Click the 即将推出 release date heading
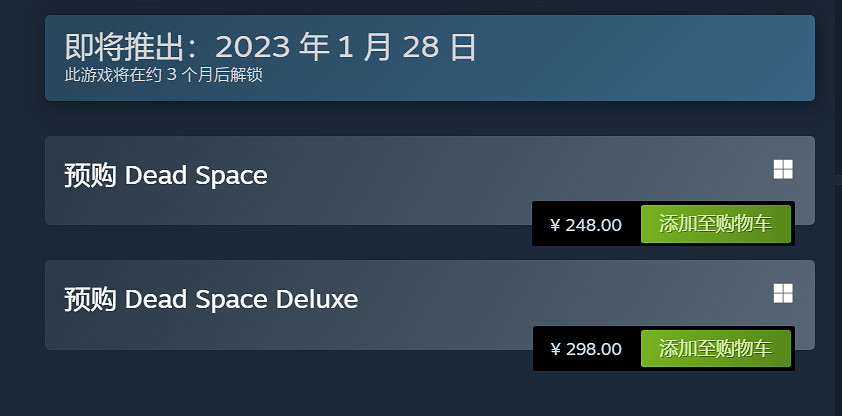The width and height of the screenshot is (842, 416). (x=270, y=47)
